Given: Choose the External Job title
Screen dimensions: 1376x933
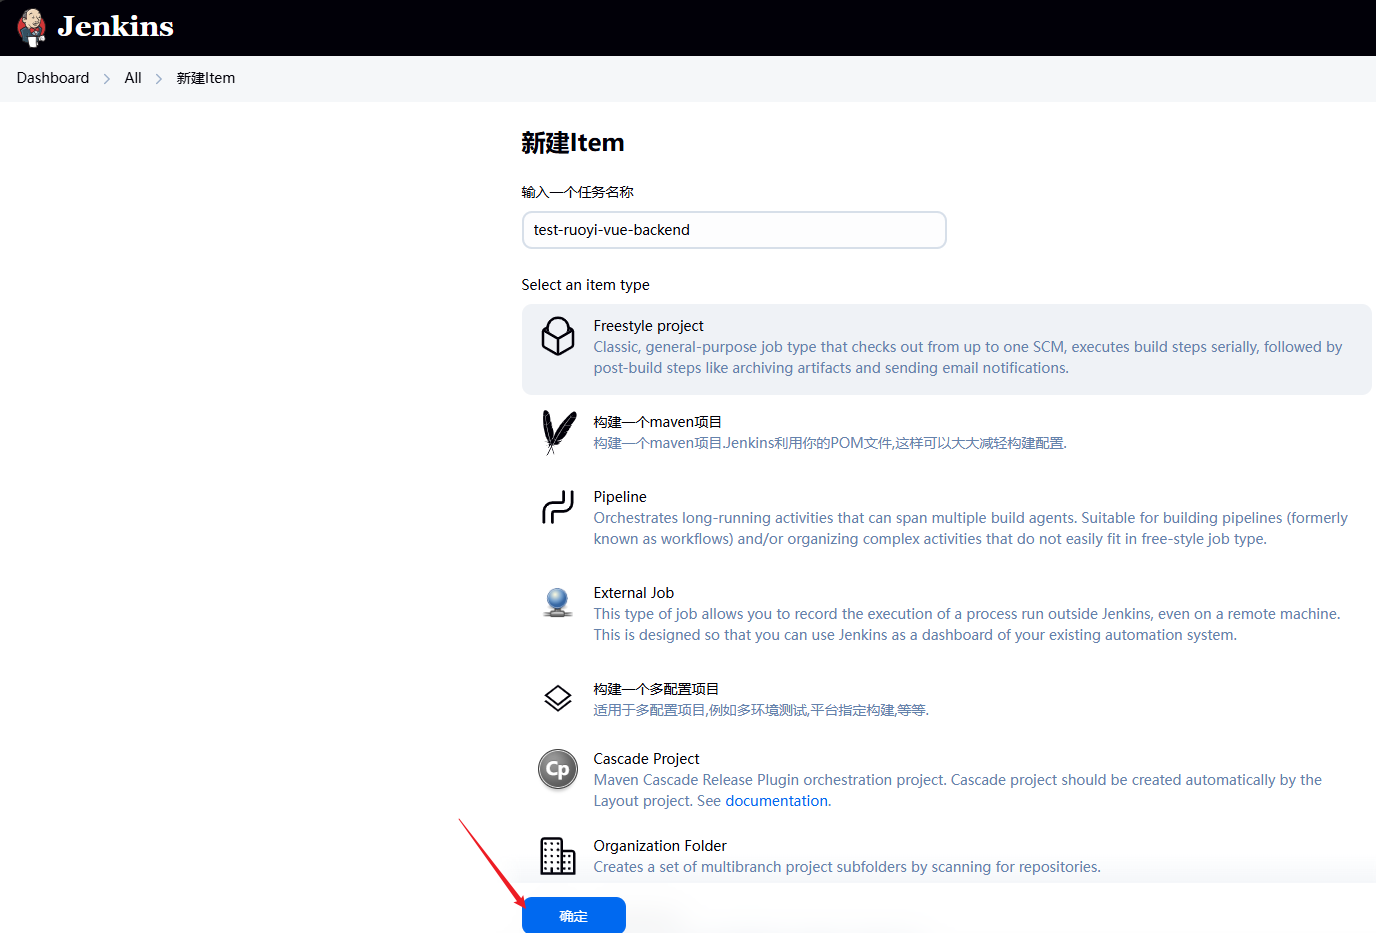Looking at the screenshot, I should coord(634,593).
